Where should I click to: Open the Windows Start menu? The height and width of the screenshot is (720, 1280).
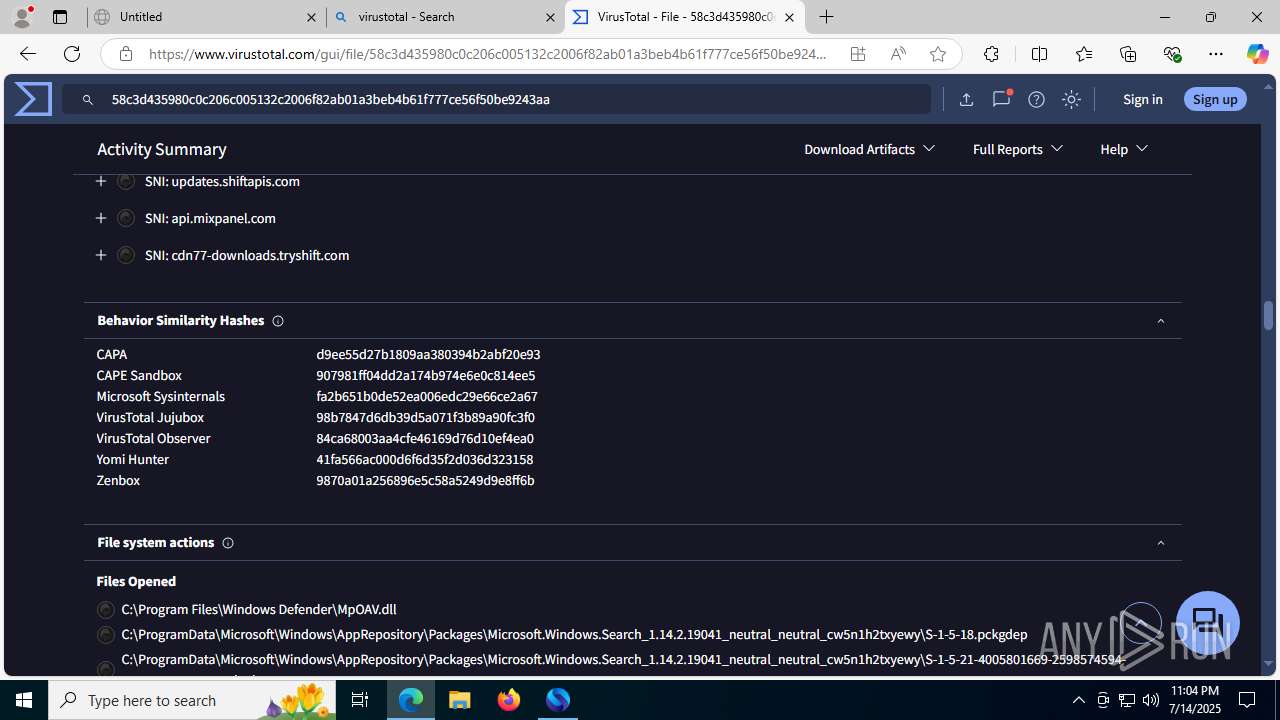(x=24, y=700)
